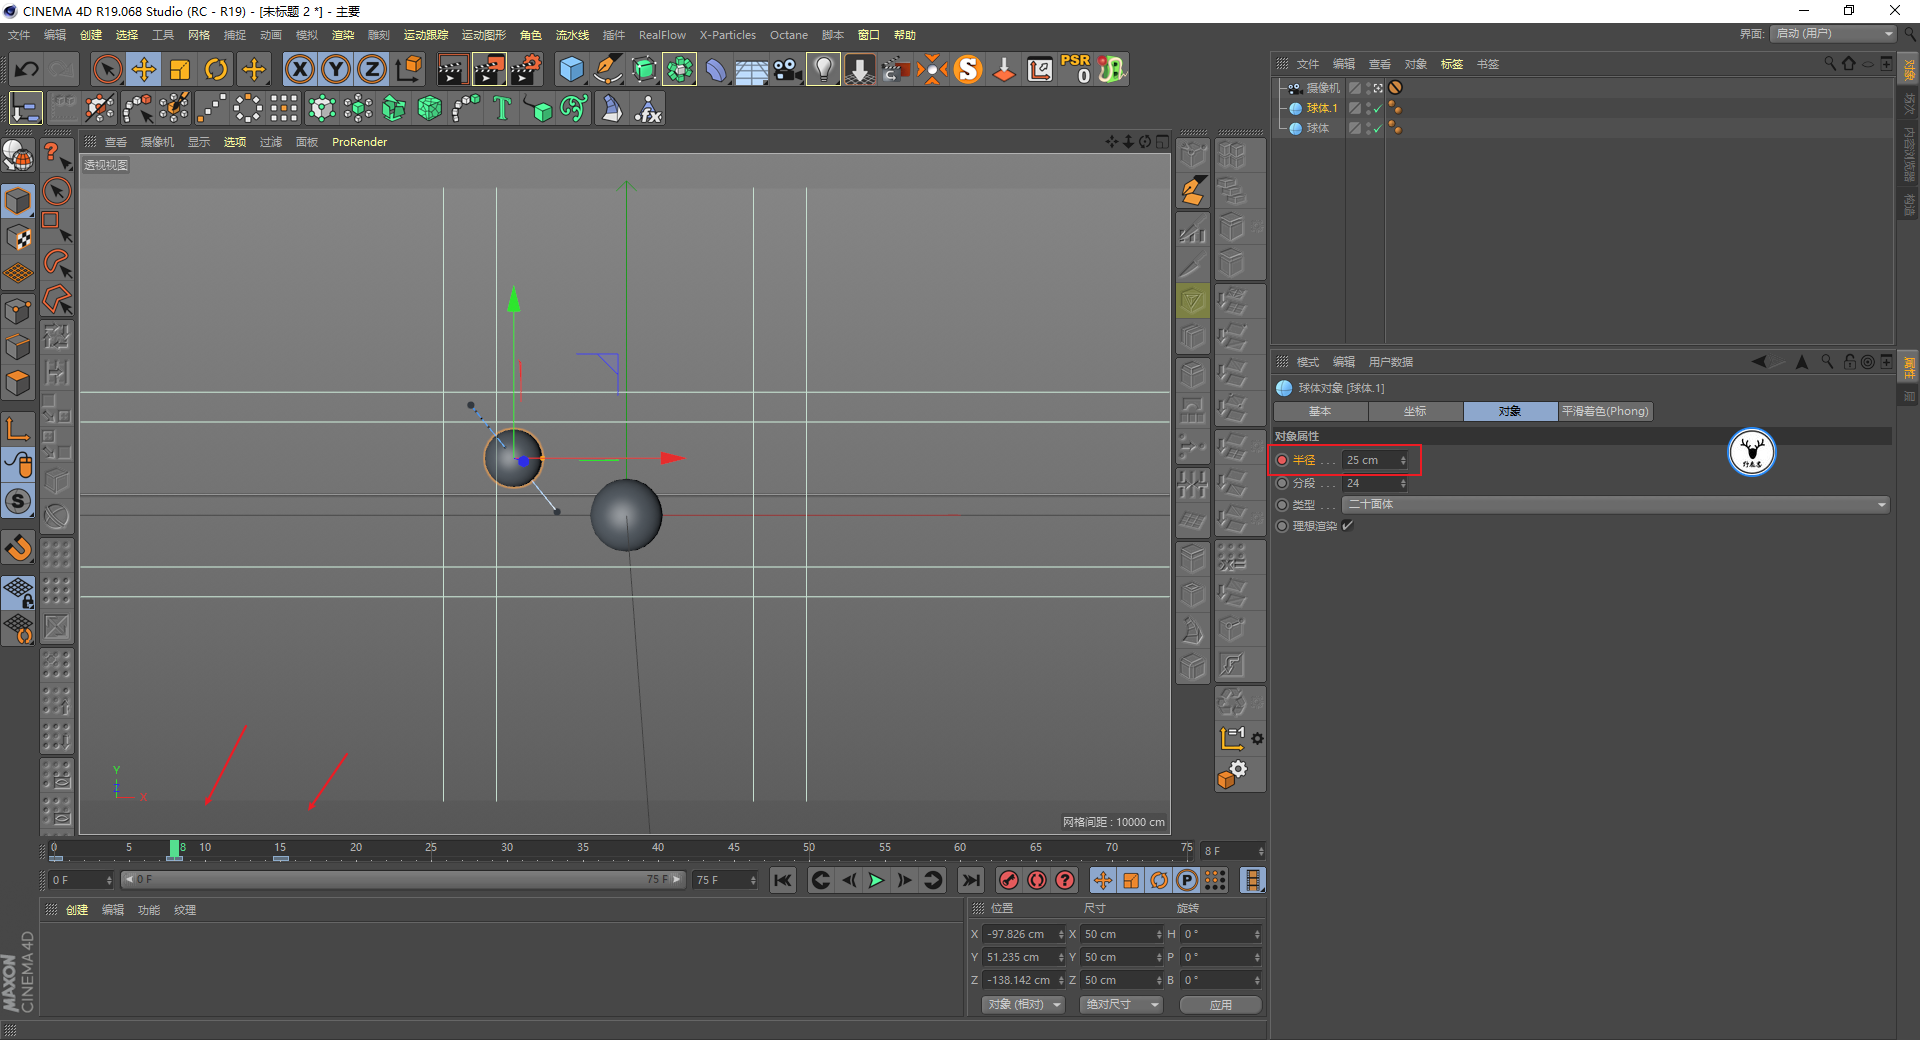Select the Live Selection tool
Image resolution: width=1920 pixels, height=1040 pixels.
107,69
